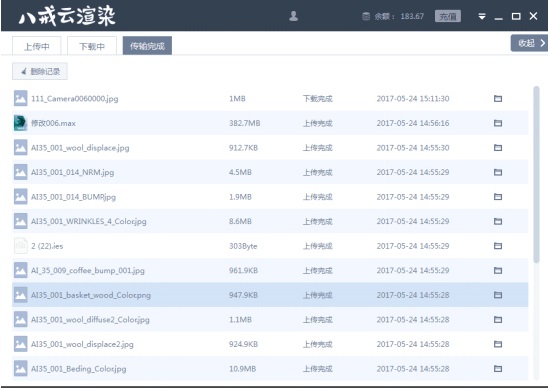Open the title bar dropdown menu arrow

coord(482,16)
